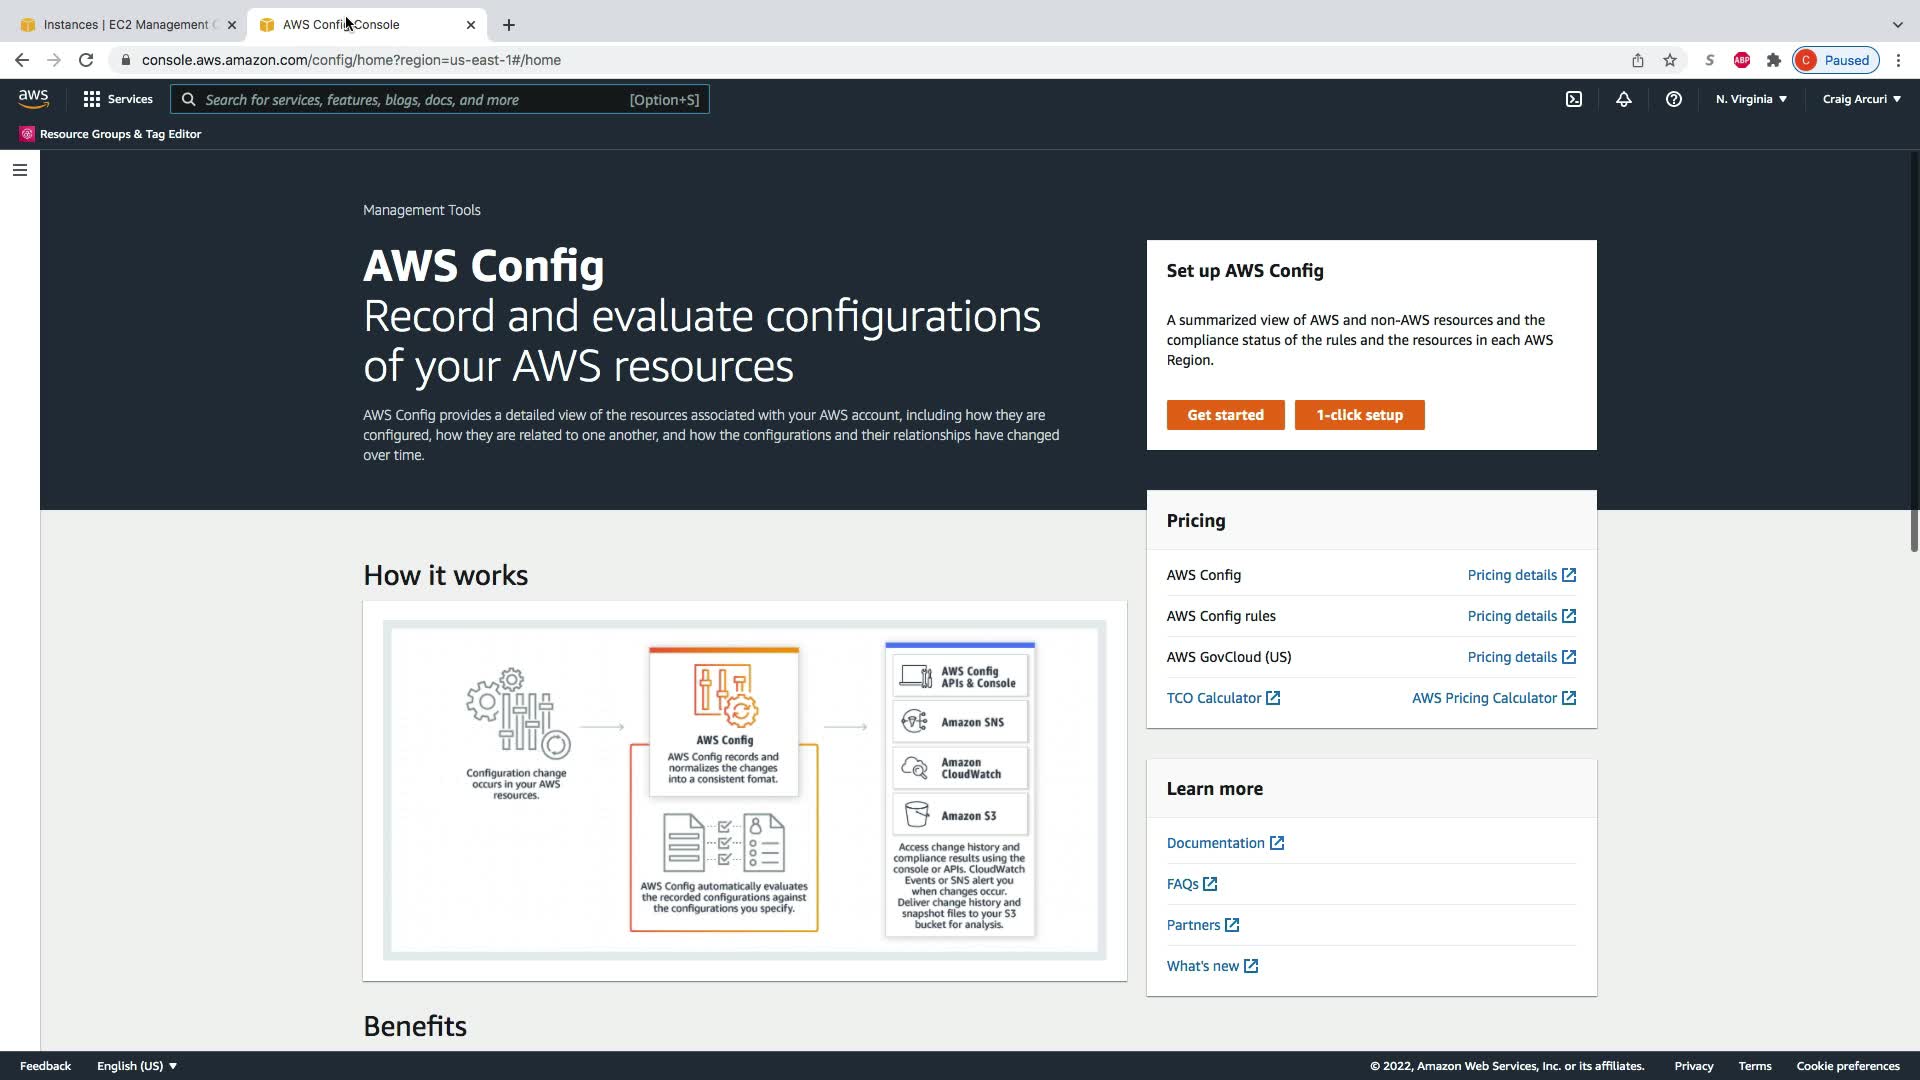Click the 1-click setup button

(x=1359, y=415)
